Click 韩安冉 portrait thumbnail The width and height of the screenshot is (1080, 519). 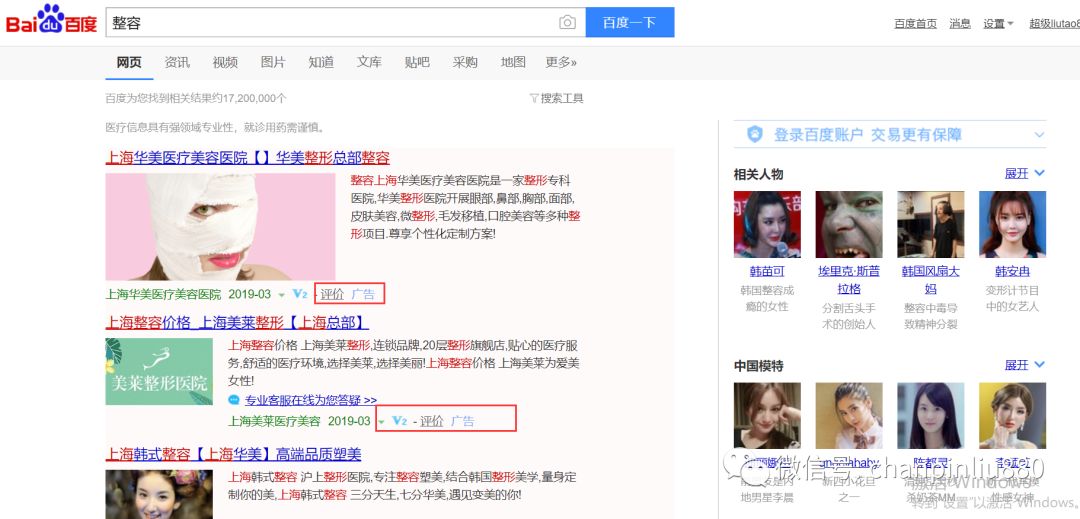point(1012,224)
